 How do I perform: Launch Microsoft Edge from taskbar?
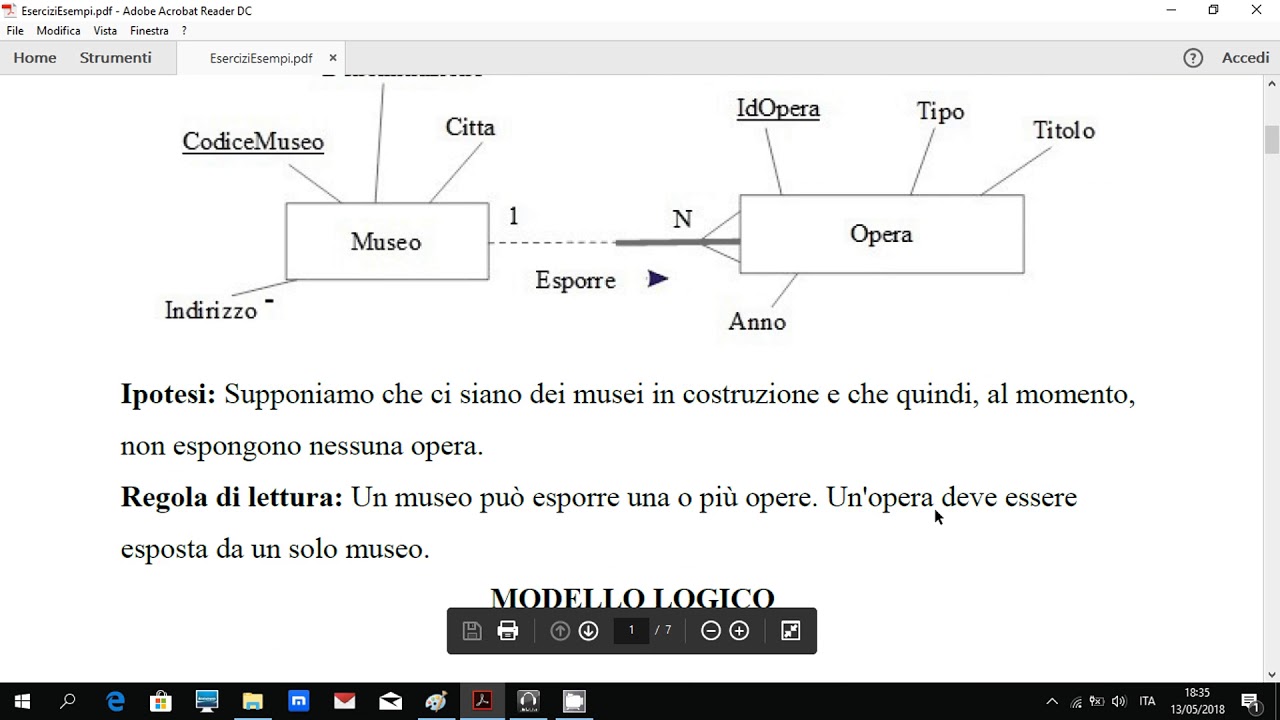(x=115, y=701)
